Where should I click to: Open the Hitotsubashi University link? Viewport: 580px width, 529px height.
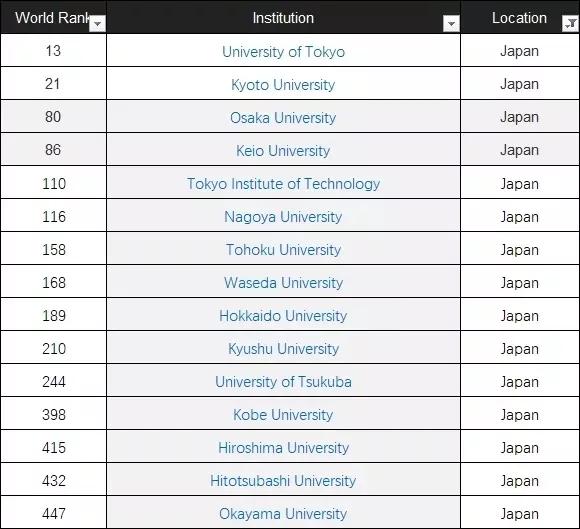point(283,481)
